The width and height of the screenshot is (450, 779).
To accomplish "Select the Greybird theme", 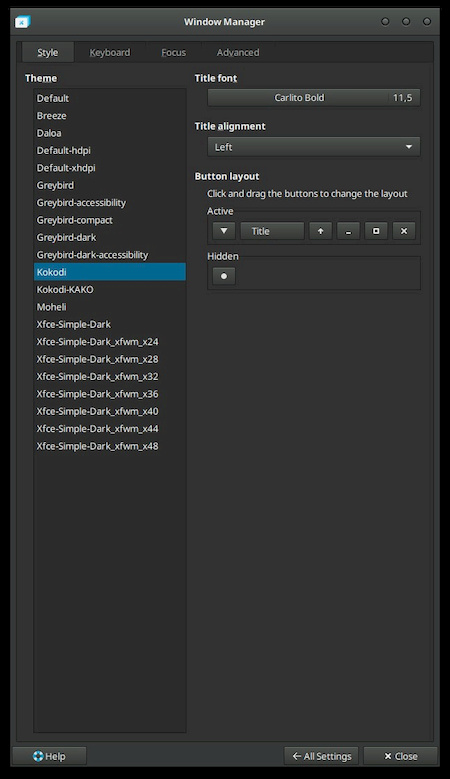I will [x=110, y=185].
